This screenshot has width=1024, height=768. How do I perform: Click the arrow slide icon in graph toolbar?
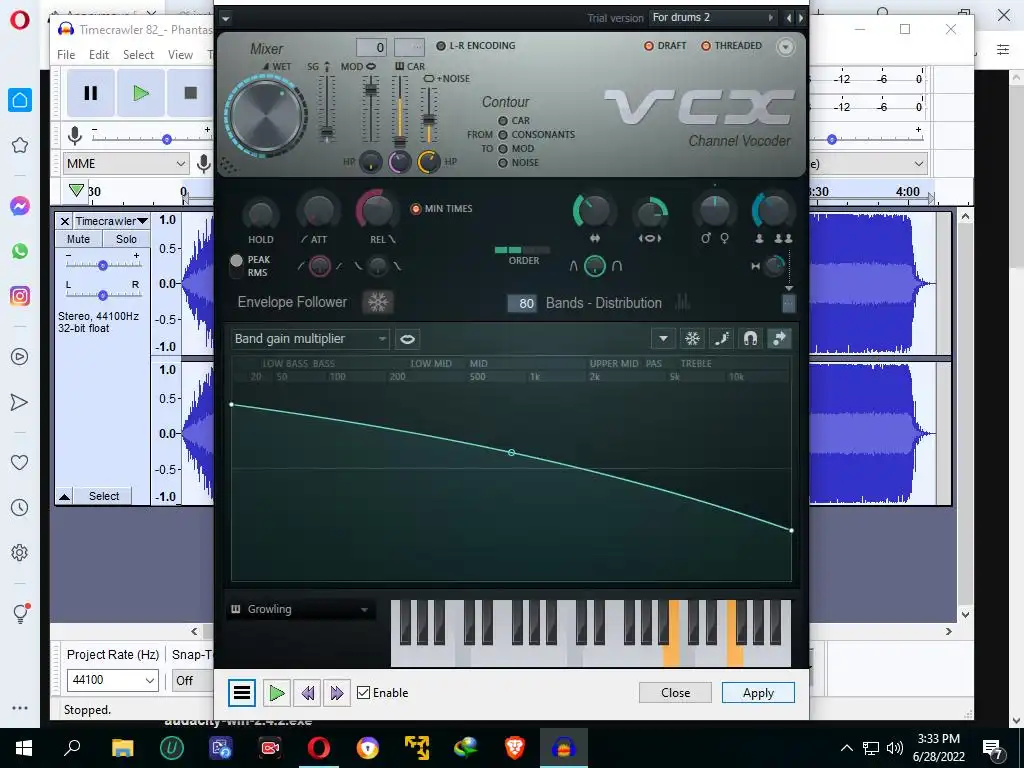pyautogui.click(x=779, y=338)
